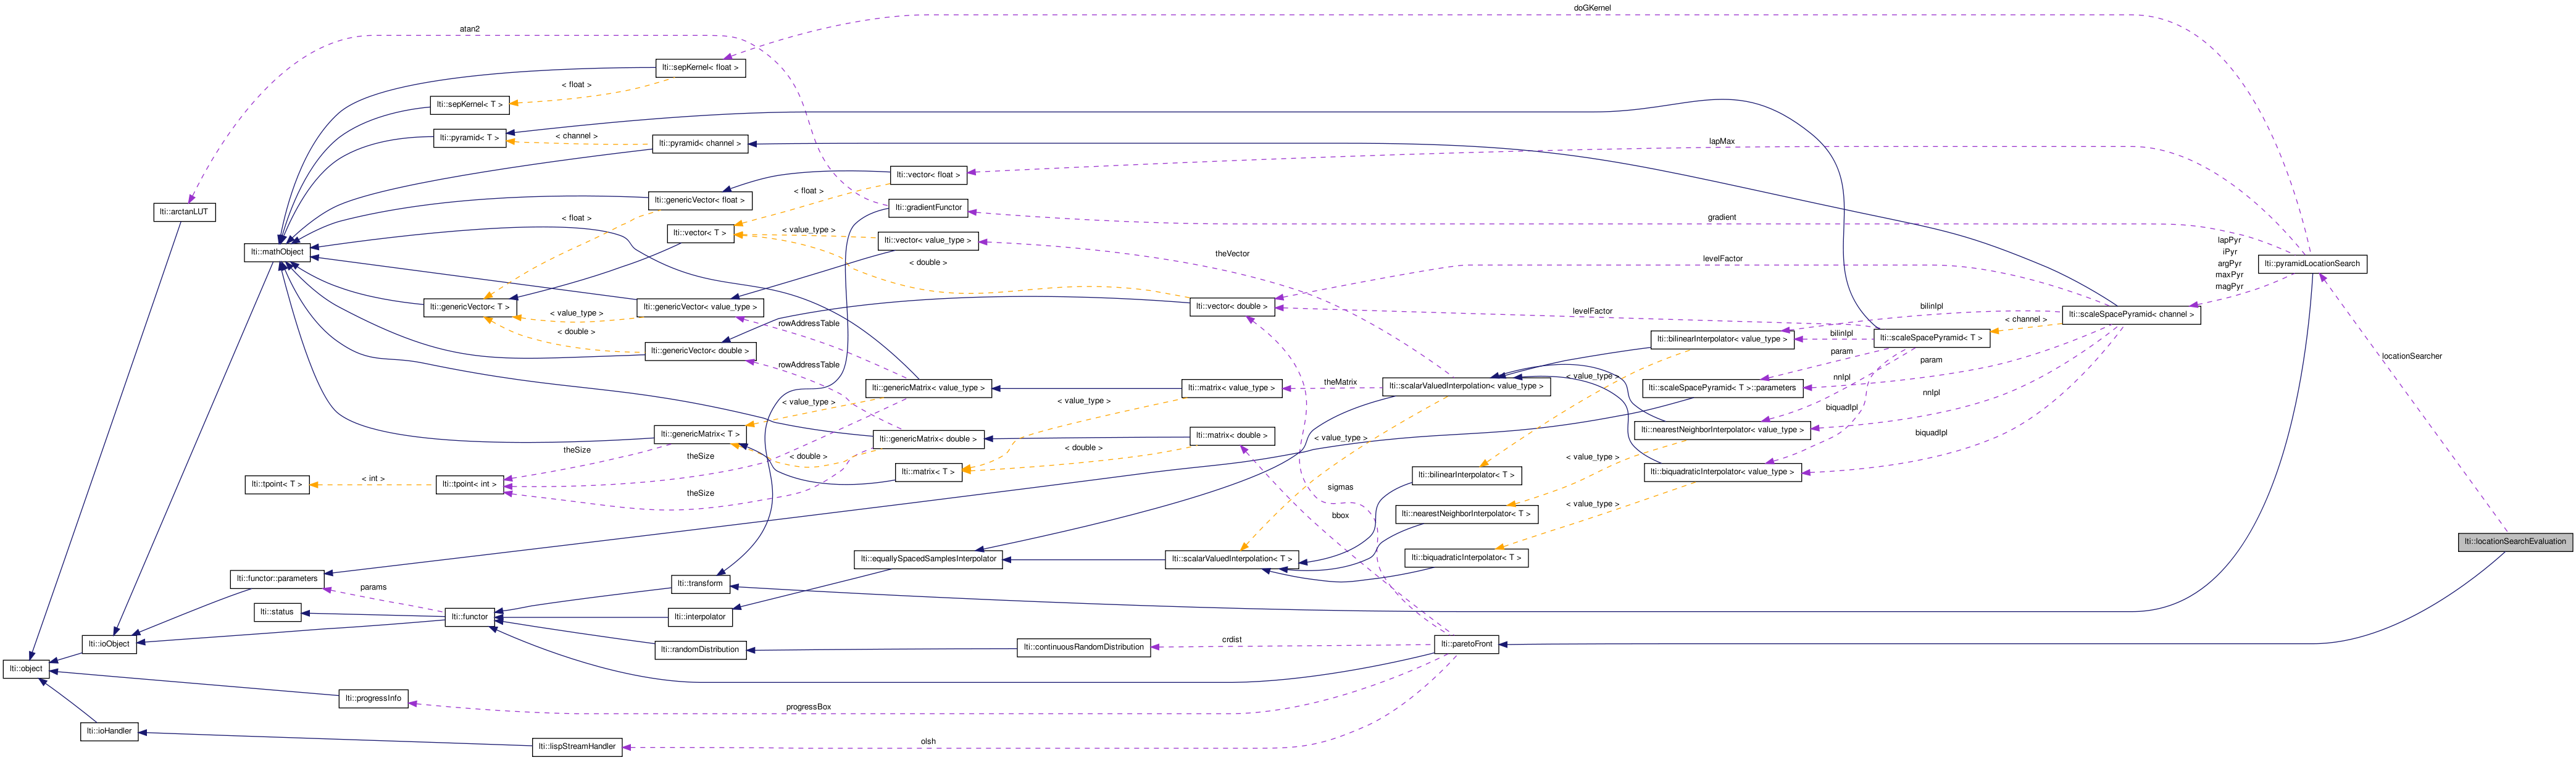This screenshot has height=760, width=2576.
Task: Open lti::scalarValuedInterpolation< value_type > node
Action: pyautogui.click(x=1466, y=386)
